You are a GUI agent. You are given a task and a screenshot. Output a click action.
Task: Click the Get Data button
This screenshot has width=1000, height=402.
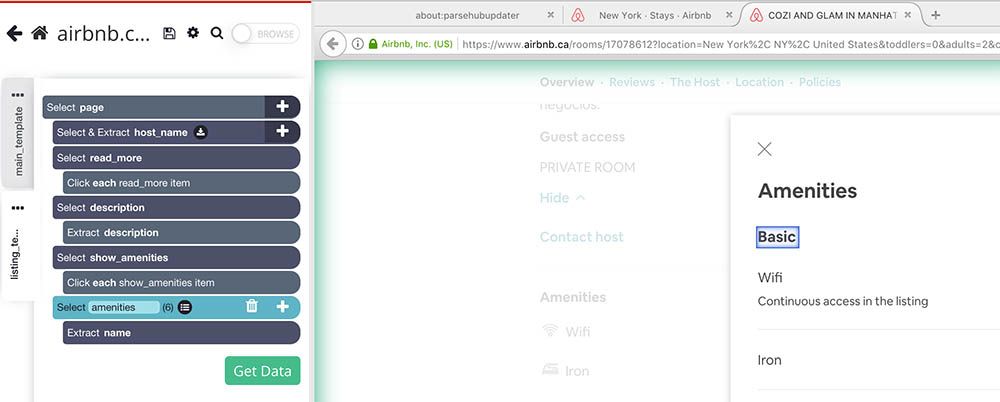262,371
